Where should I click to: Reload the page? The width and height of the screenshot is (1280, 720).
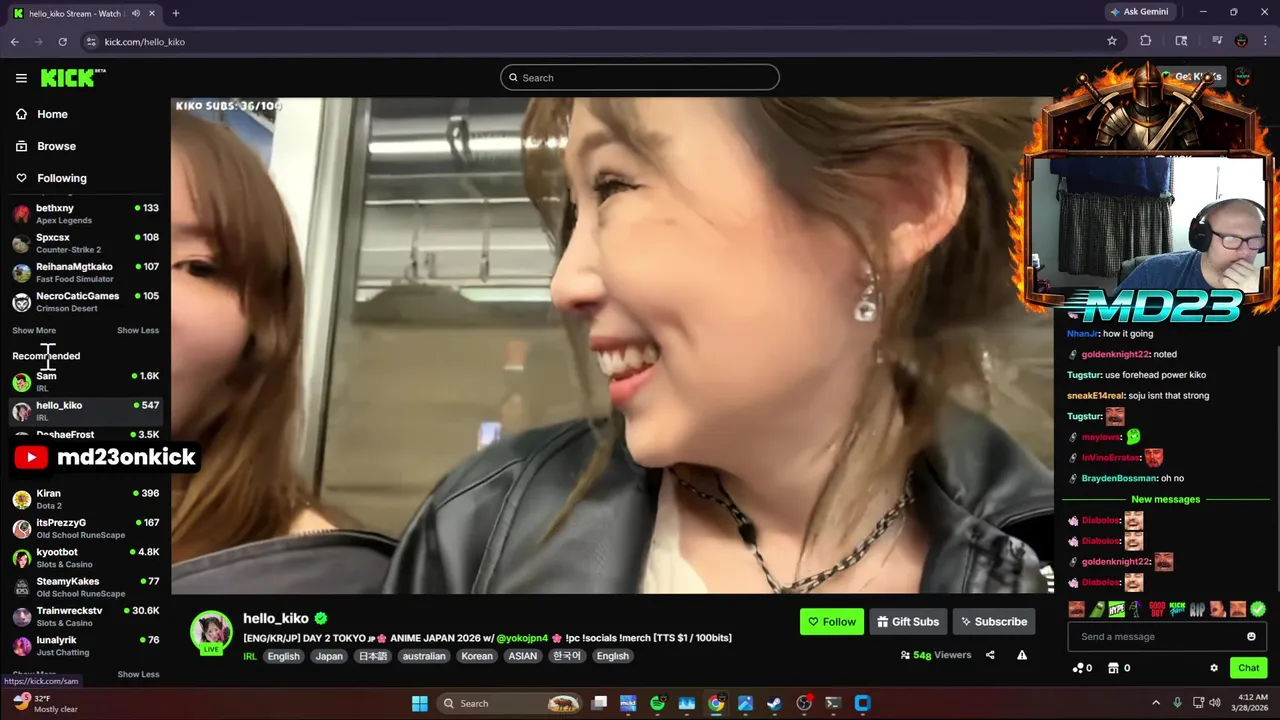pyautogui.click(x=62, y=41)
